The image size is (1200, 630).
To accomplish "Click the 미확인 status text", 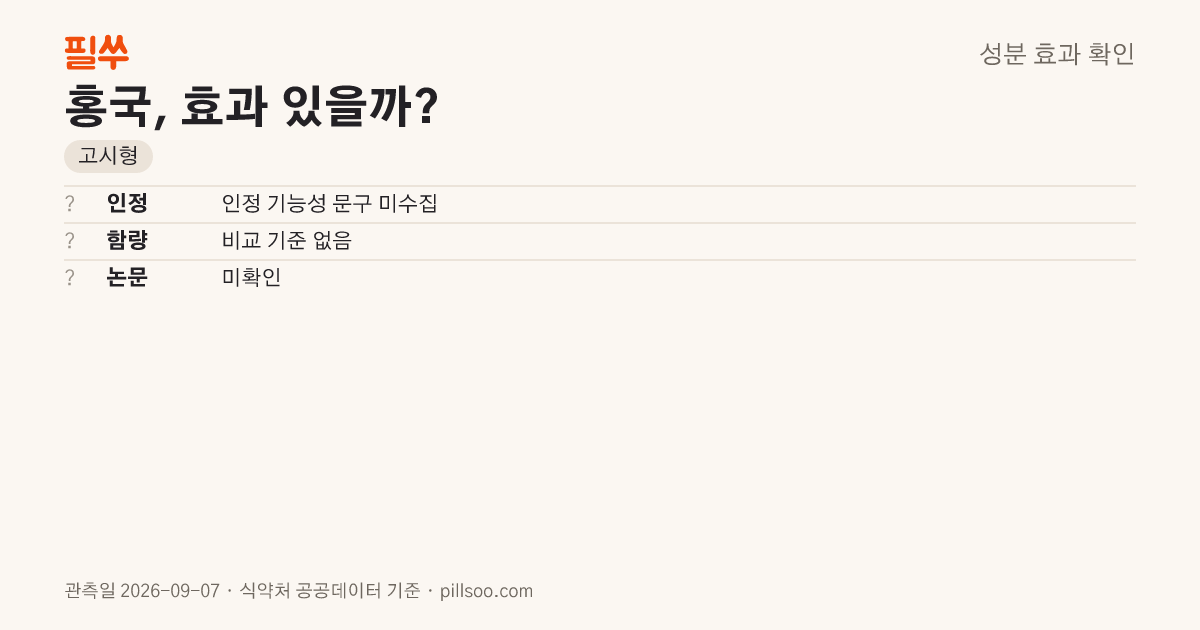I will coord(252,278).
